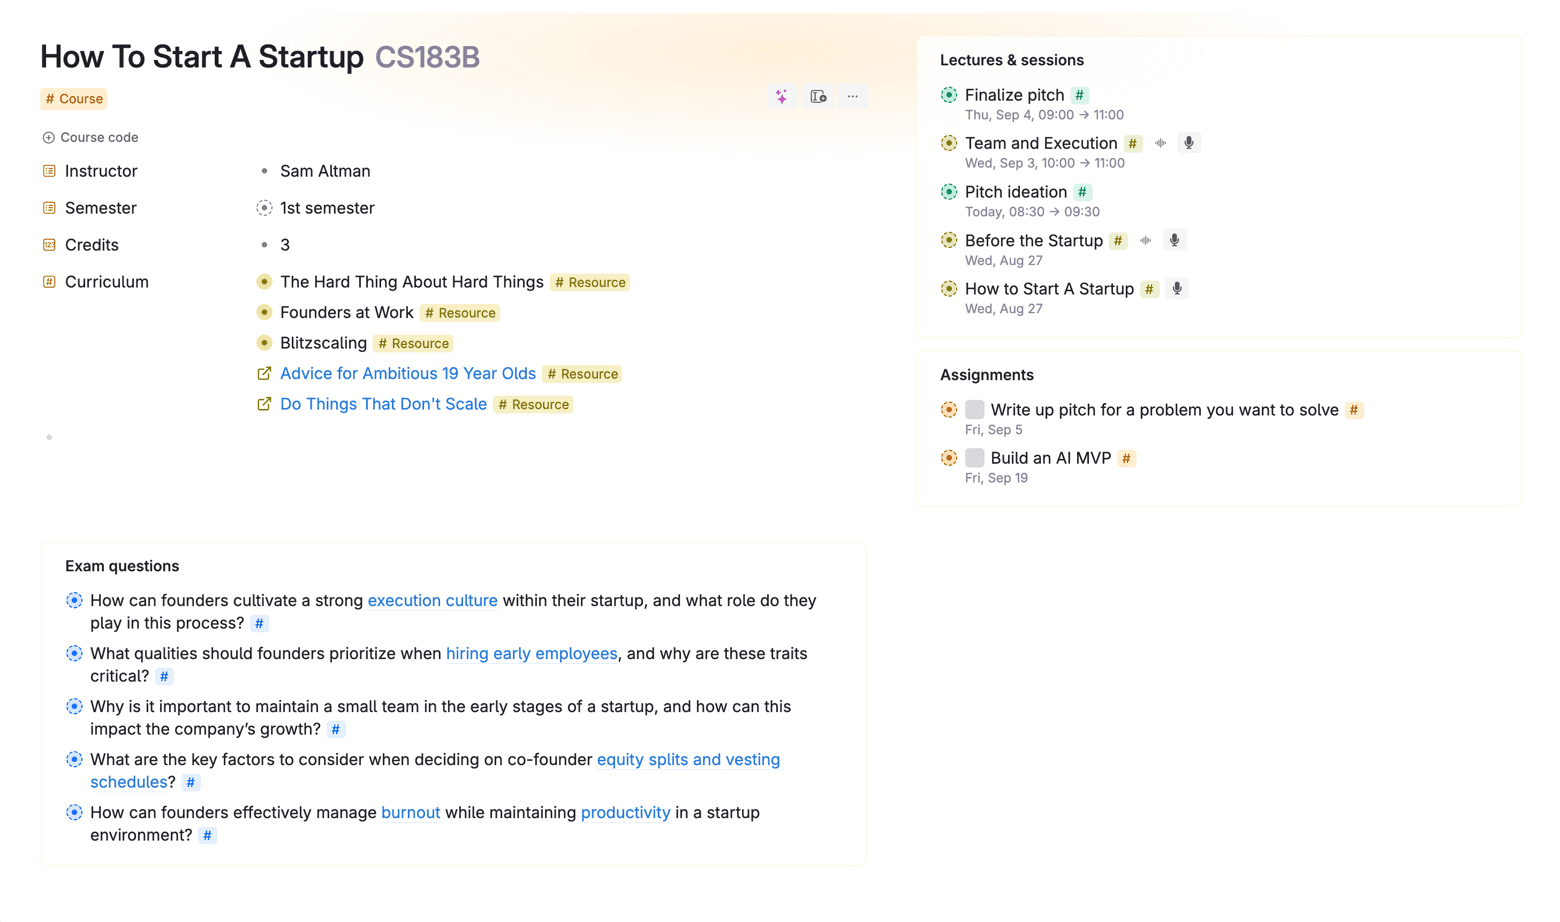Click the external link icon beside Do Things

[264, 404]
